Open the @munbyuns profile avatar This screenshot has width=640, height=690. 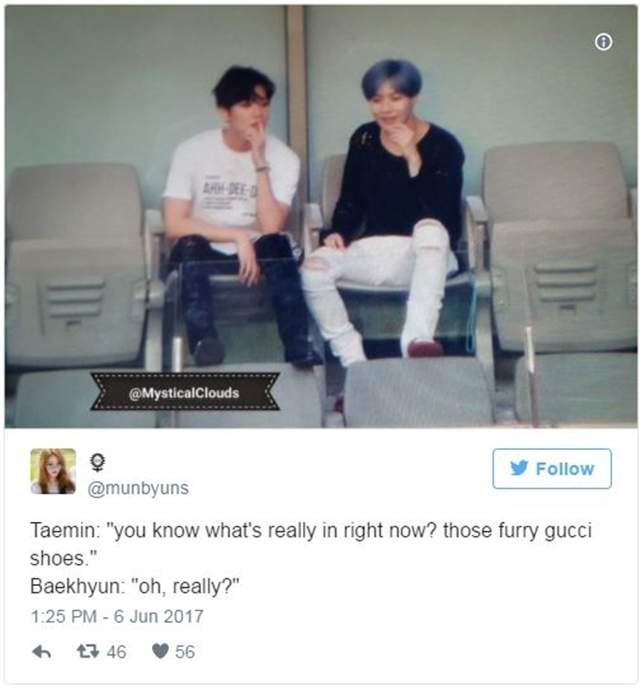pos(53,471)
